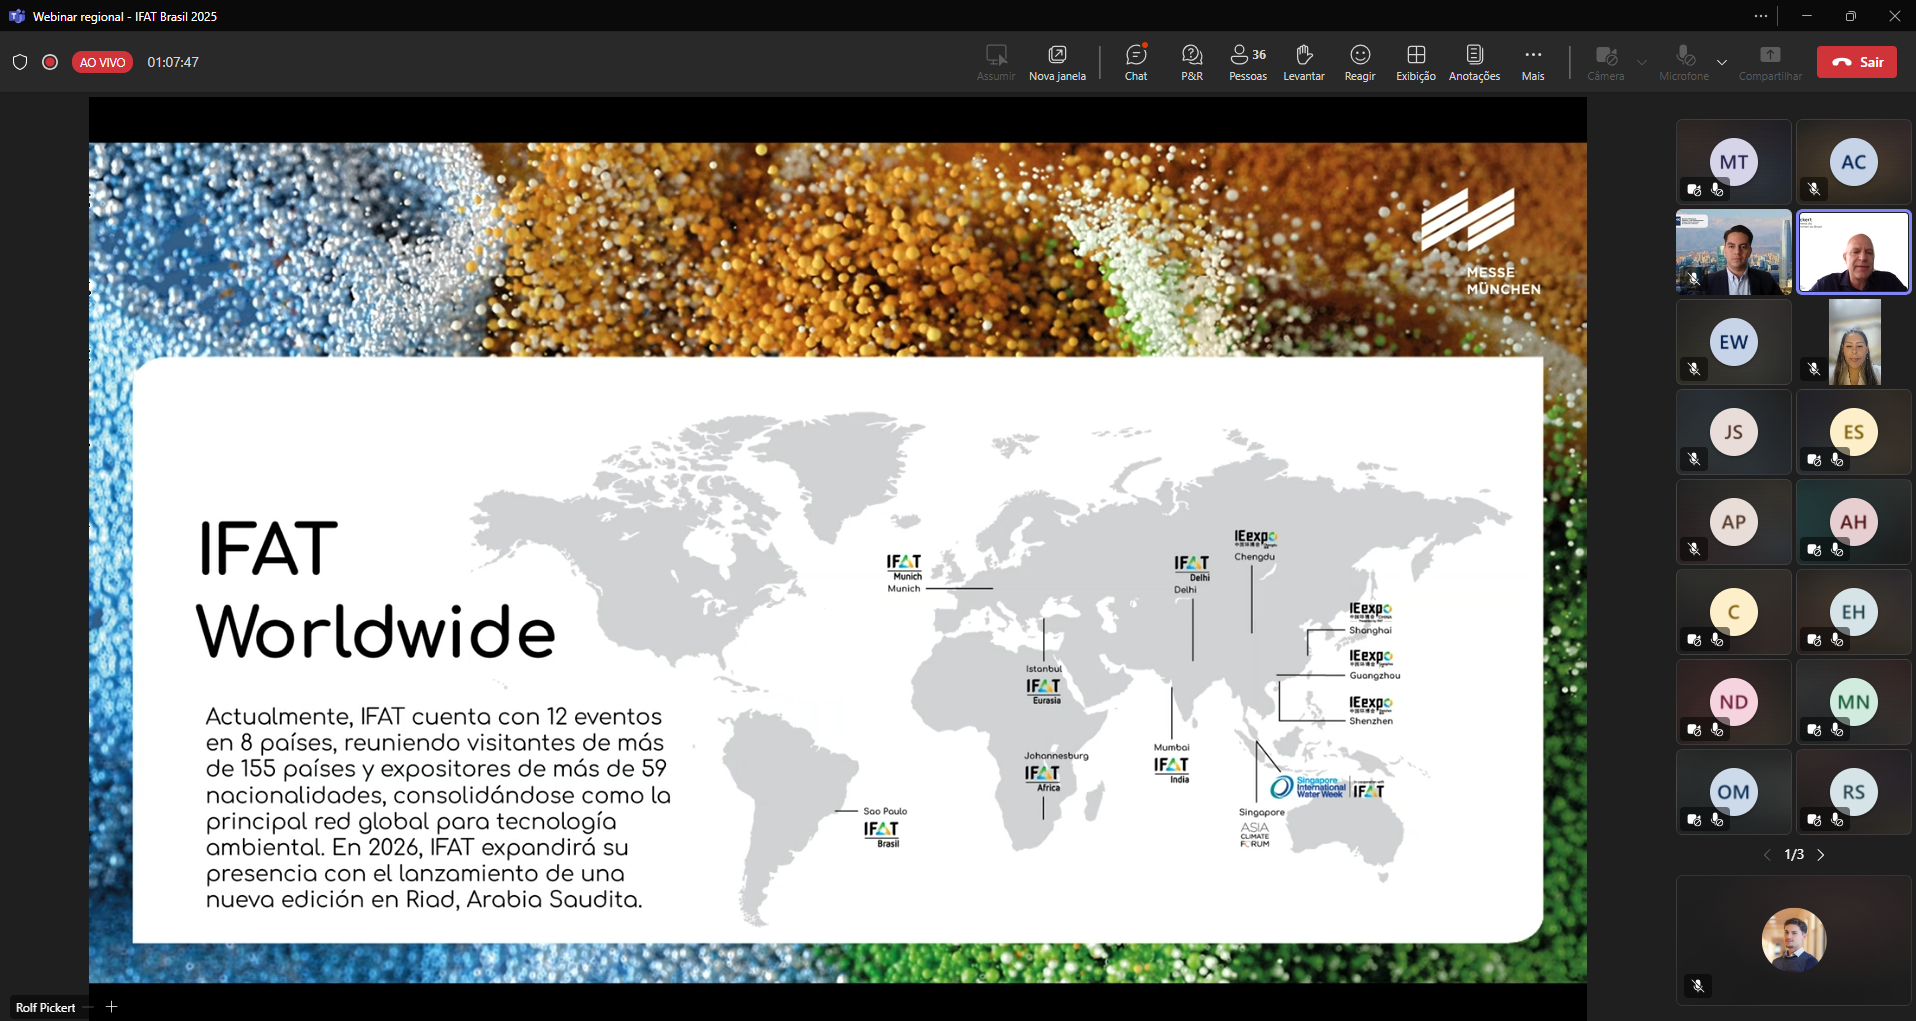1916x1021 pixels.
Task: Select the C participant tile
Action: pos(1734,612)
